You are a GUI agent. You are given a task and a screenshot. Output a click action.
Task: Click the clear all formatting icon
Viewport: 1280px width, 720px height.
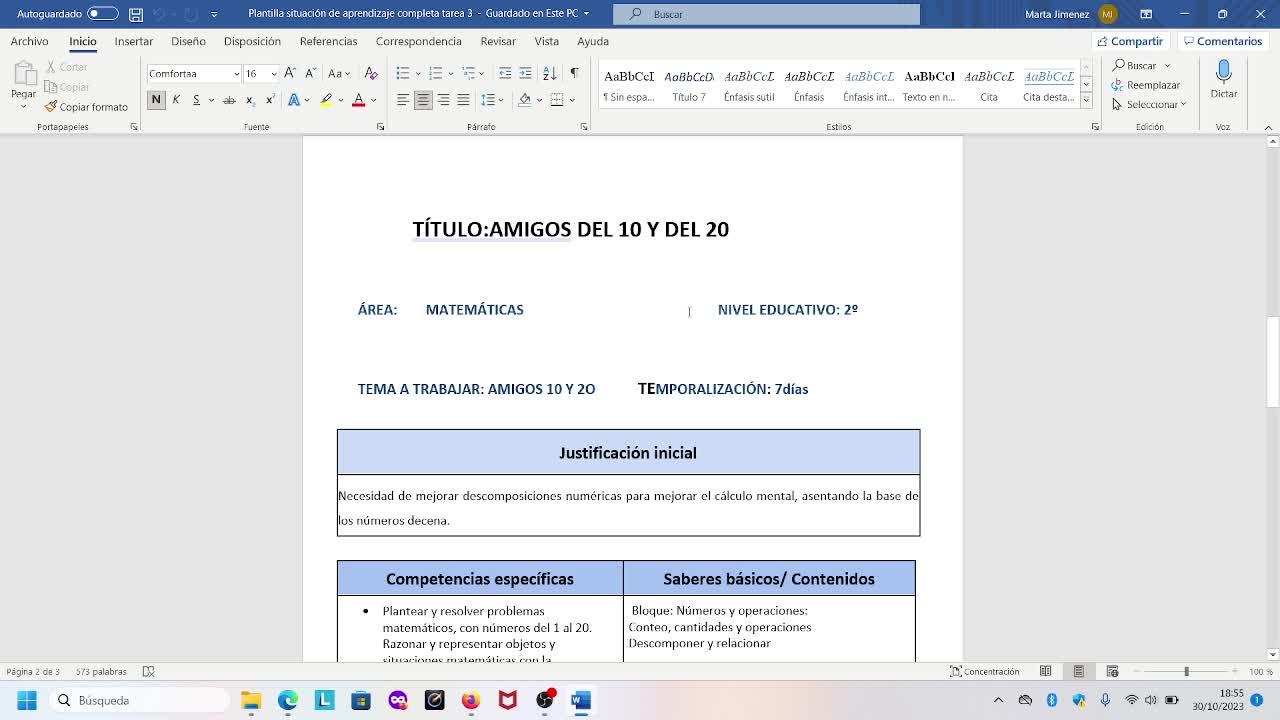click(371, 73)
